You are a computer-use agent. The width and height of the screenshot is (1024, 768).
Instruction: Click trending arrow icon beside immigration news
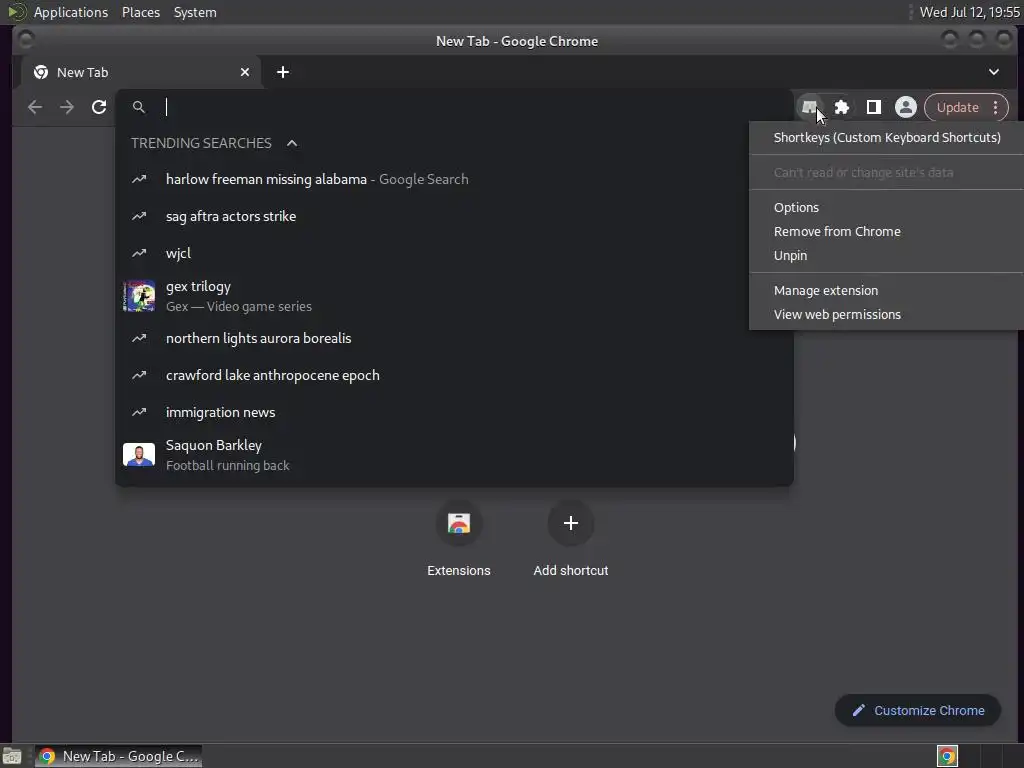click(x=139, y=413)
